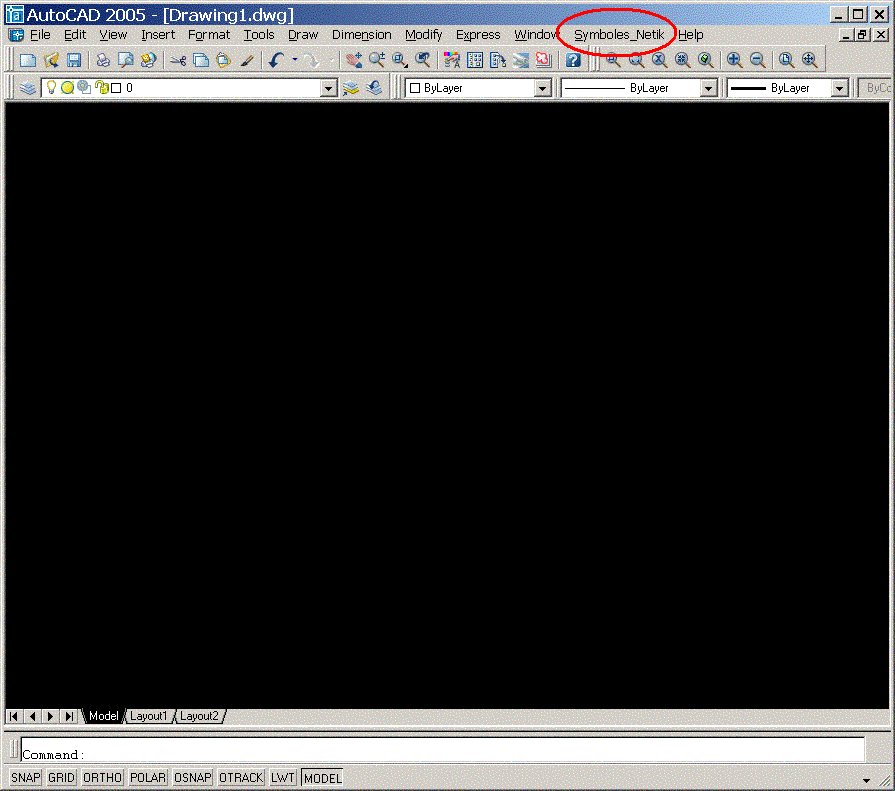895x791 pixels.
Task: Expand the layer list dropdown
Action: coord(329,88)
